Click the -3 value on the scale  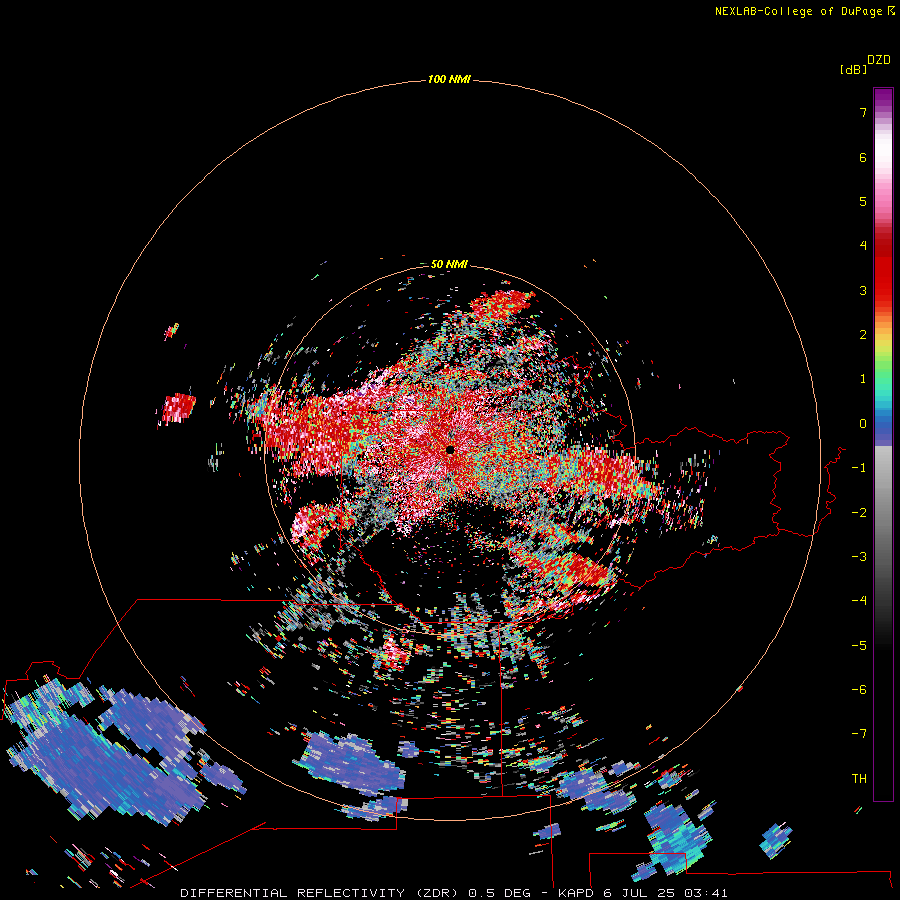click(859, 556)
